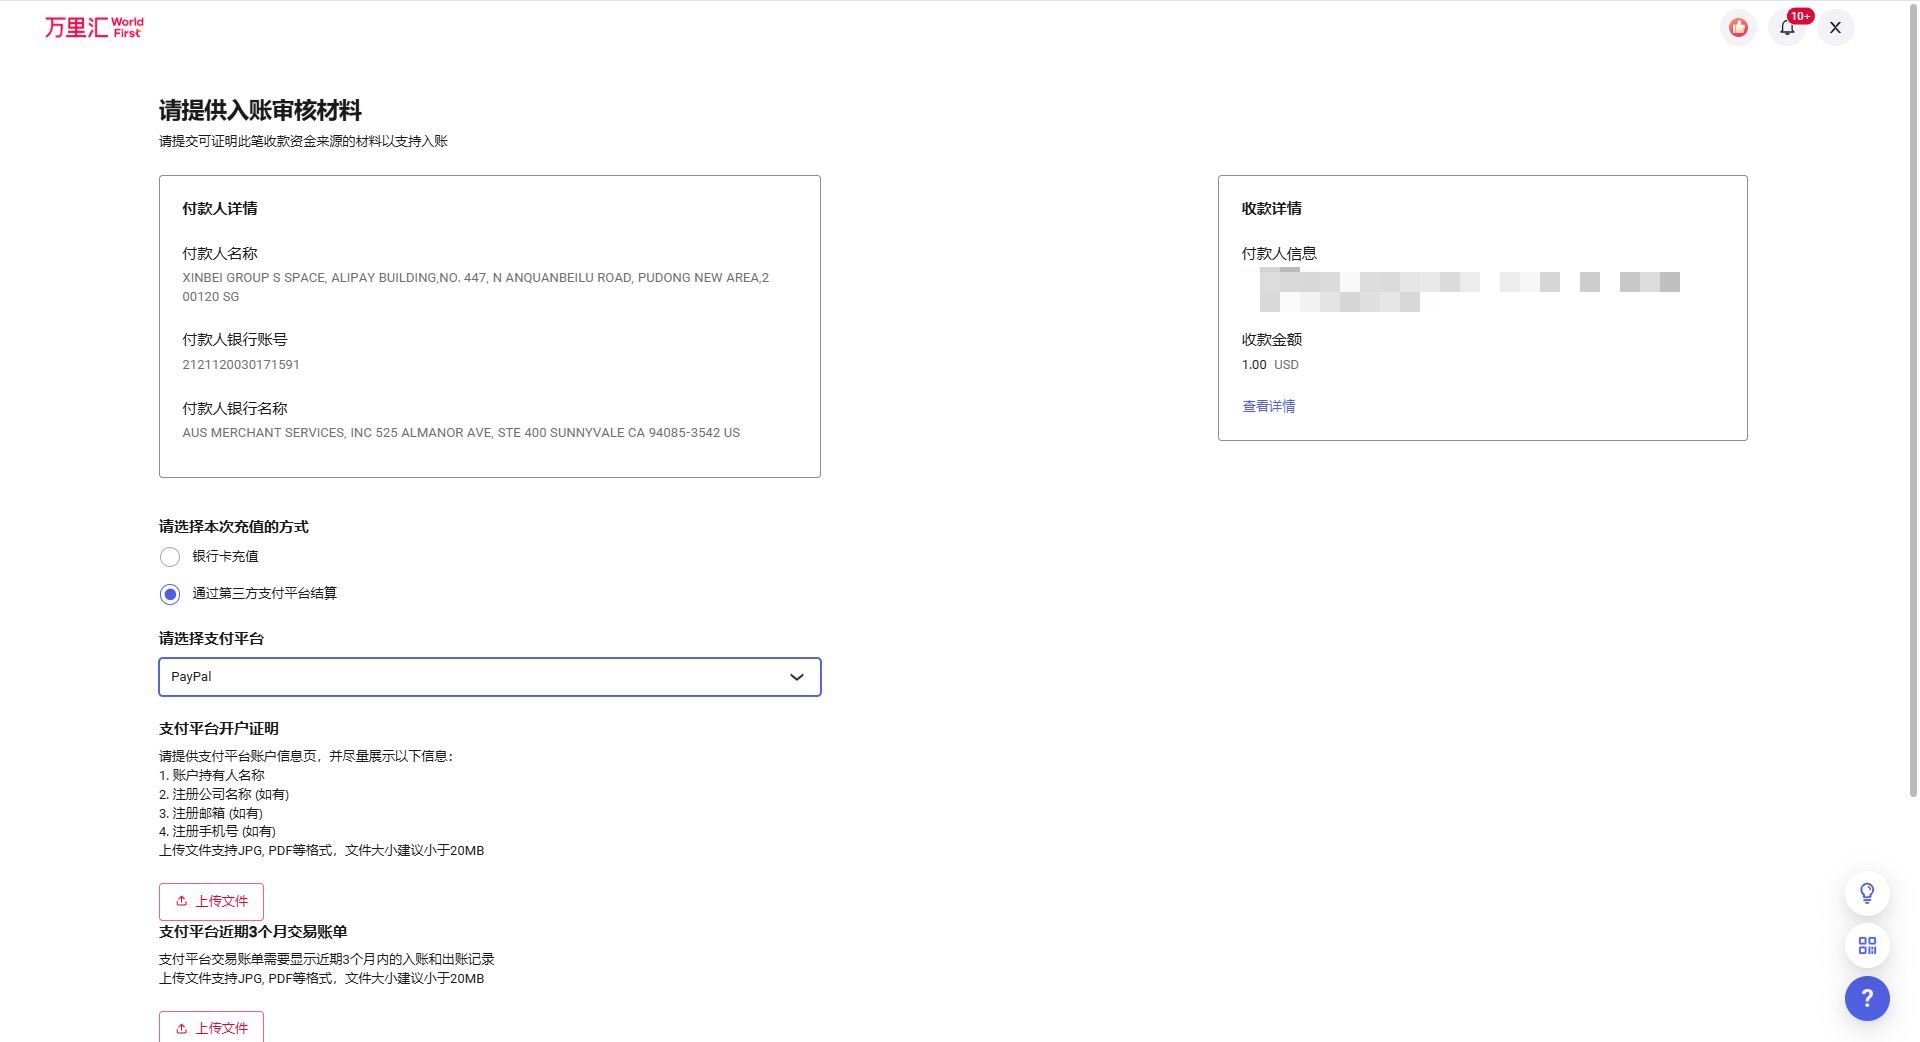Click 上传文件 under 支付平台开户证明
1920x1042 pixels.
point(211,901)
